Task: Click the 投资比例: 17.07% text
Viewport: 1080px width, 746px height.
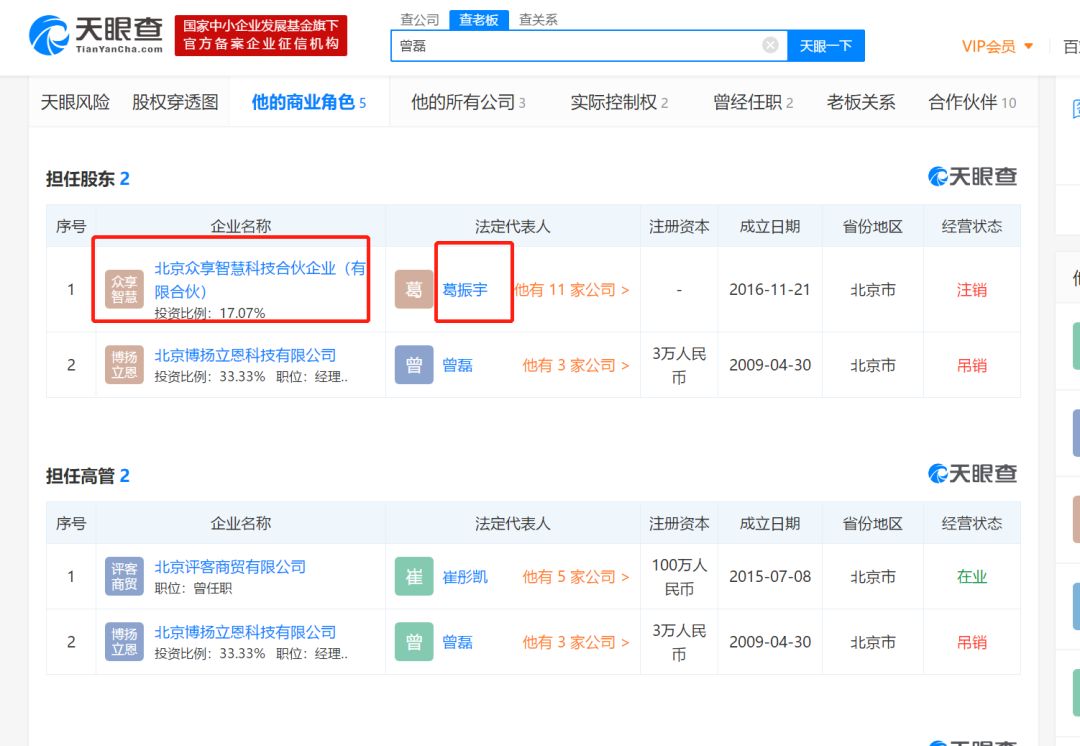Action: (209, 313)
